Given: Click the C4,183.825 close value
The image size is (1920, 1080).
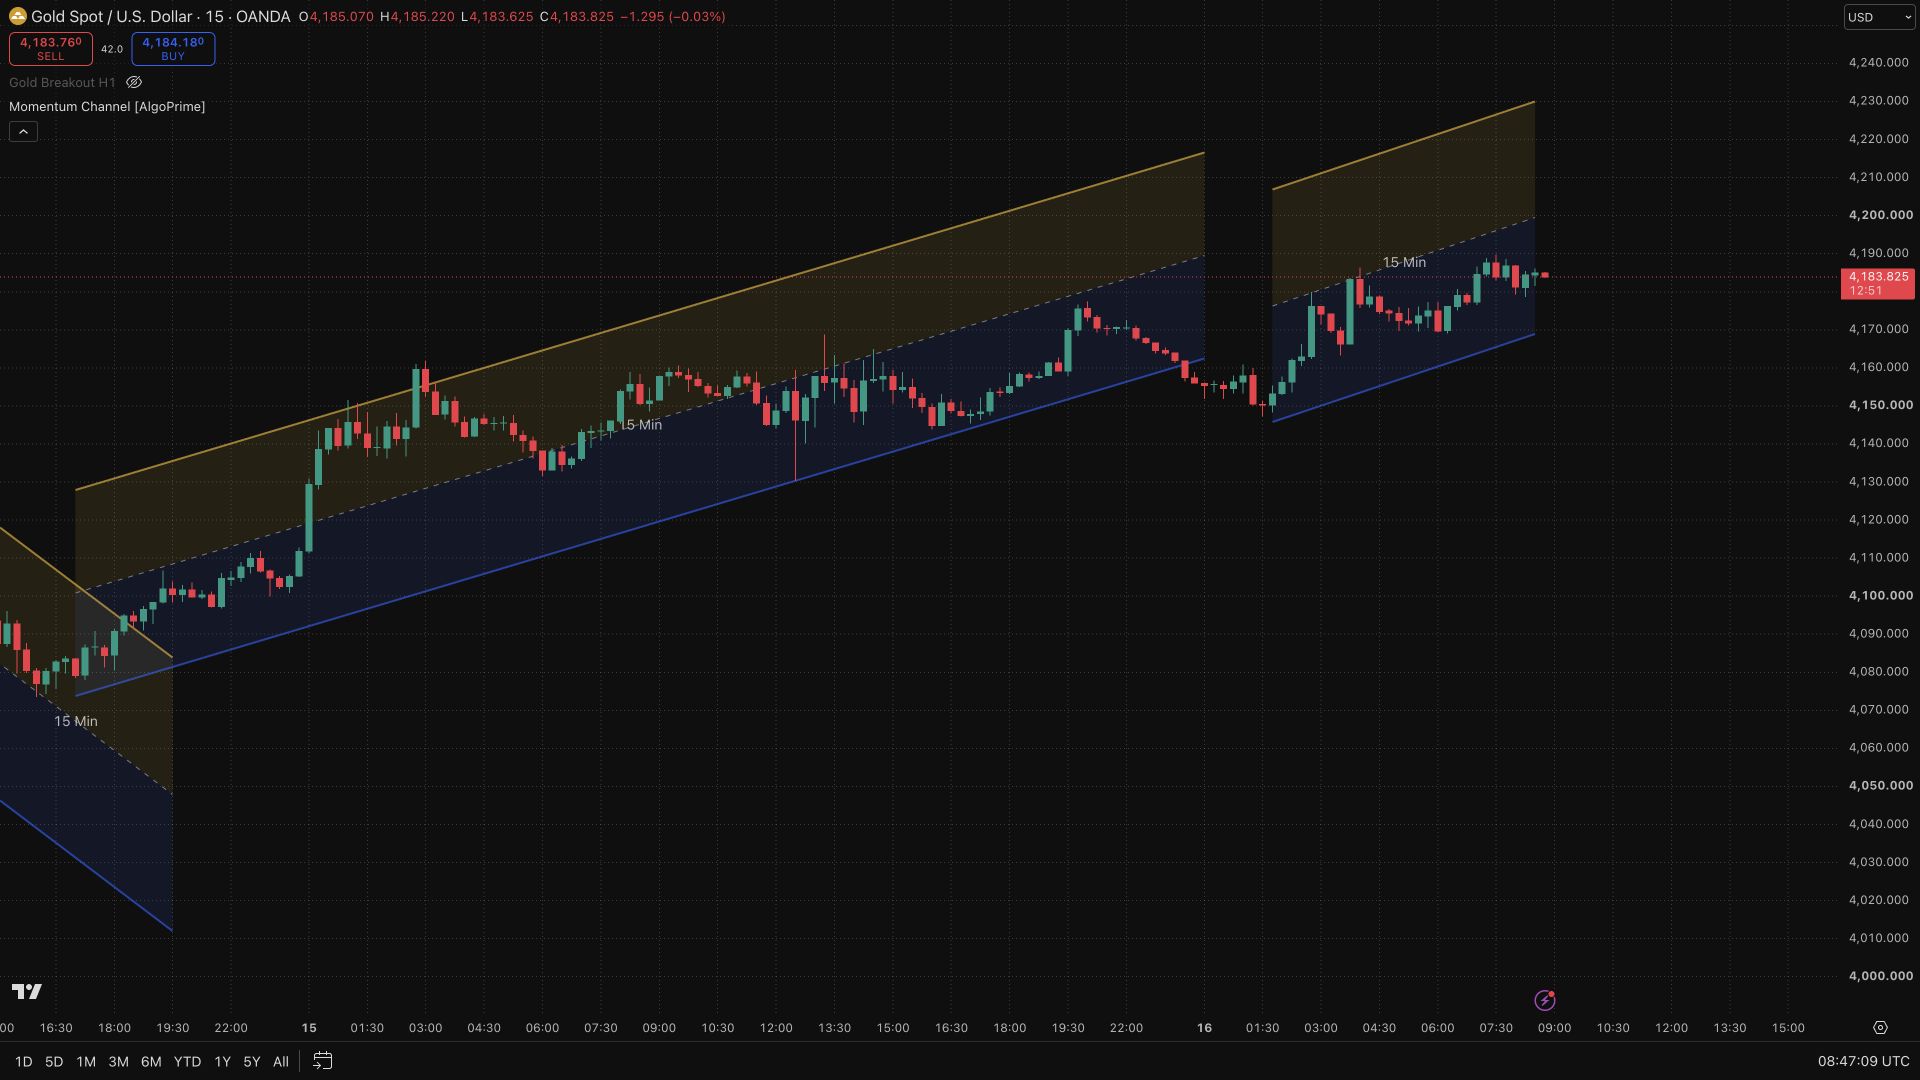Looking at the screenshot, I should point(576,17).
